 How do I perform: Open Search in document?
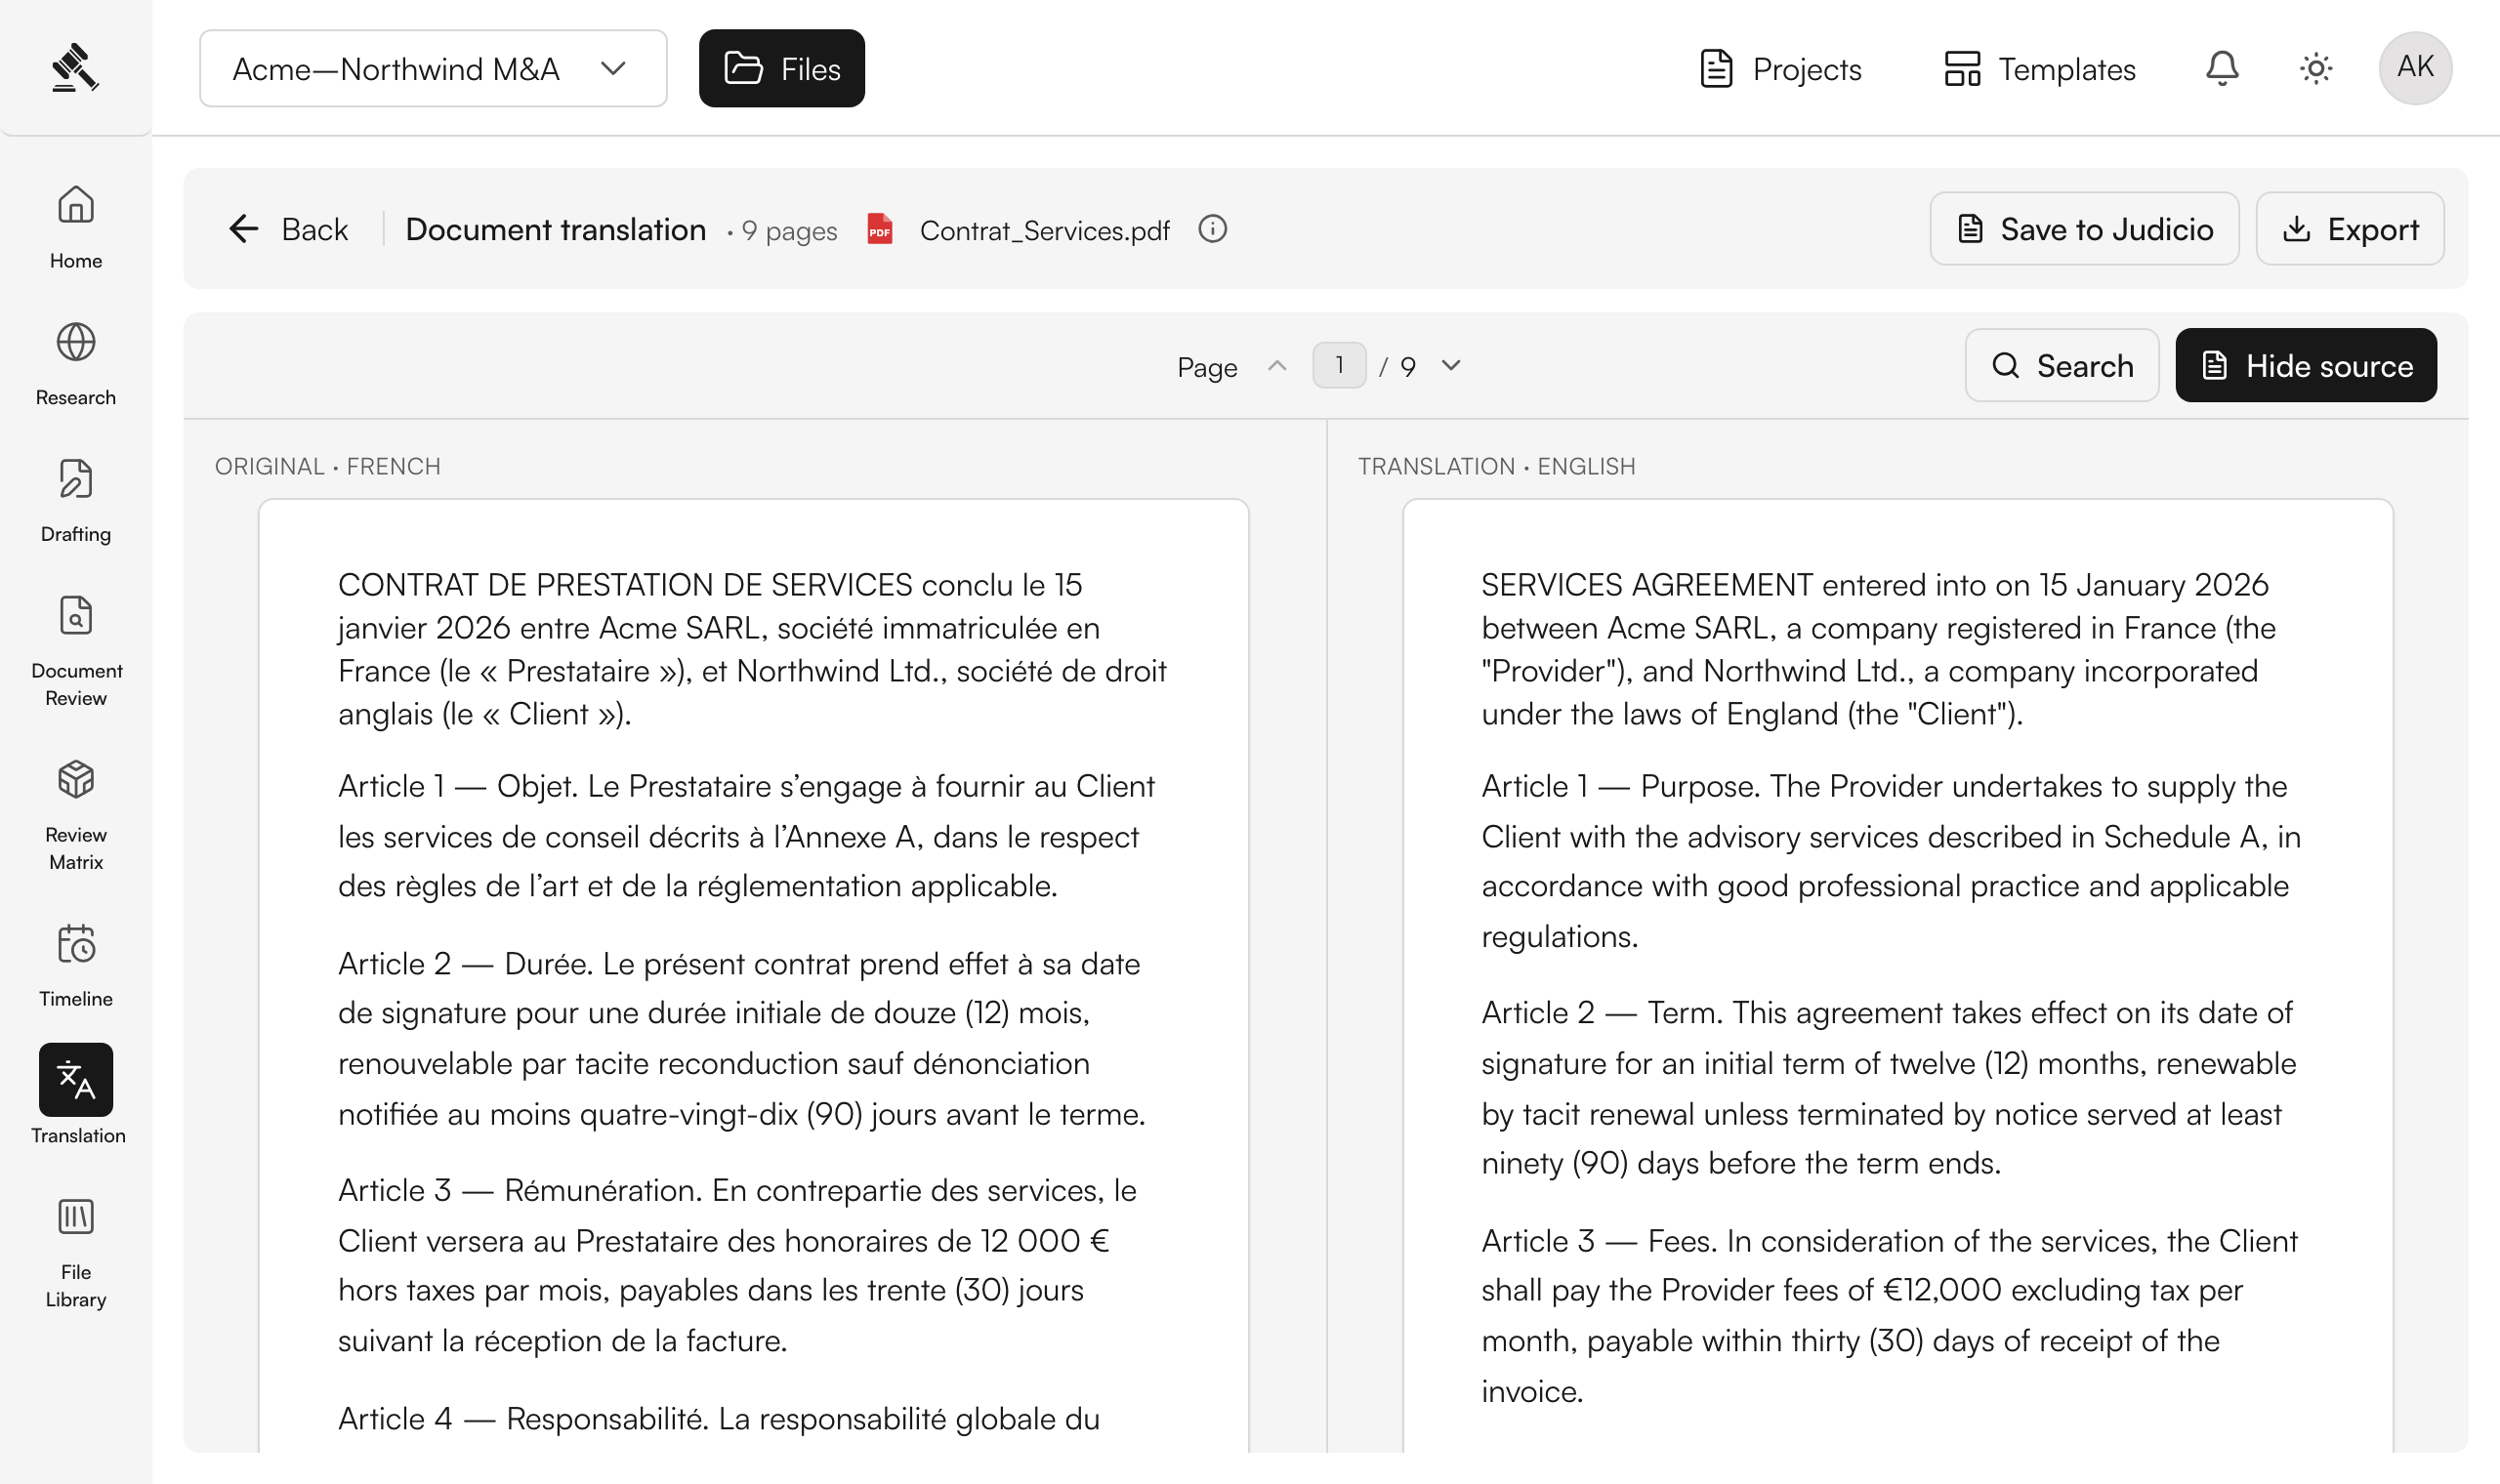point(2062,365)
